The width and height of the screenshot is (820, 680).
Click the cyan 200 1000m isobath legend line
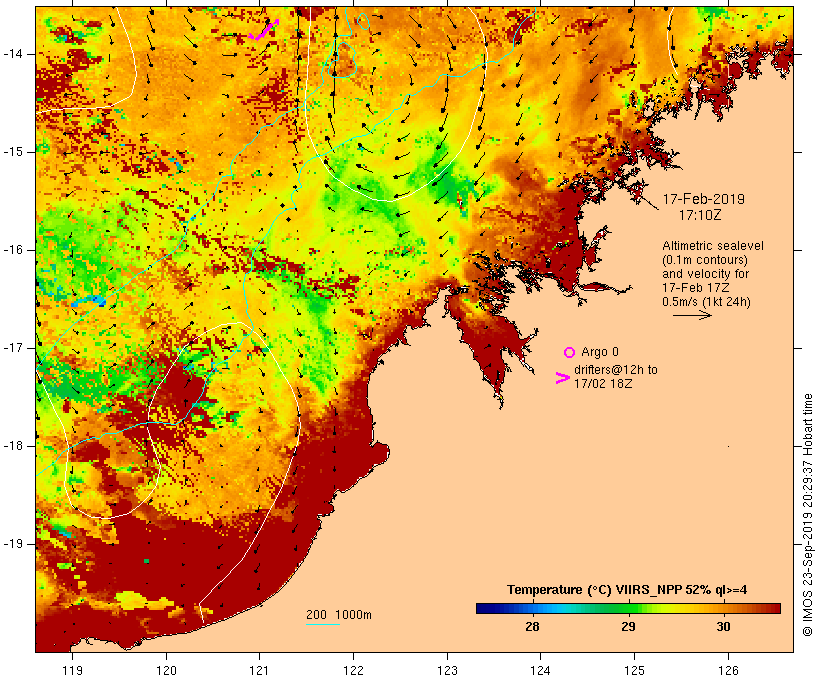tap(323, 625)
